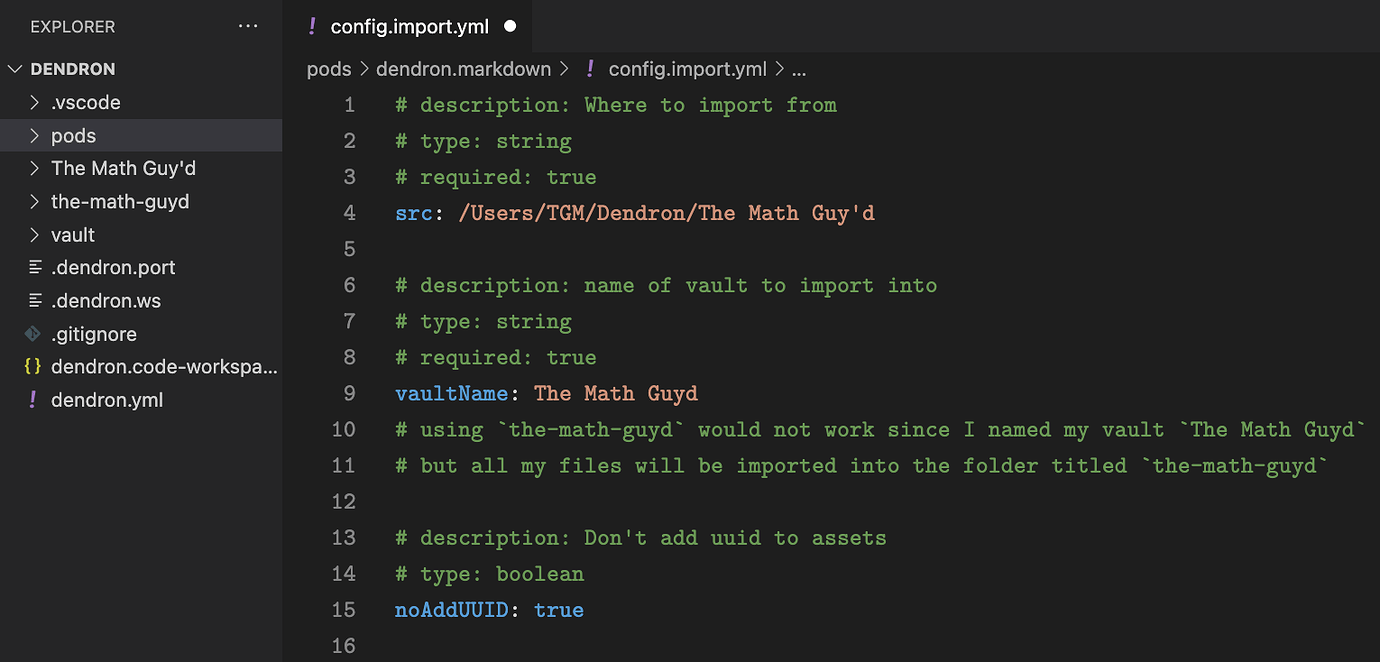The width and height of the screenshot is (1380, 662).
Task: Click the .dendron.ws file icon
Action: click(x=35, y=301)
